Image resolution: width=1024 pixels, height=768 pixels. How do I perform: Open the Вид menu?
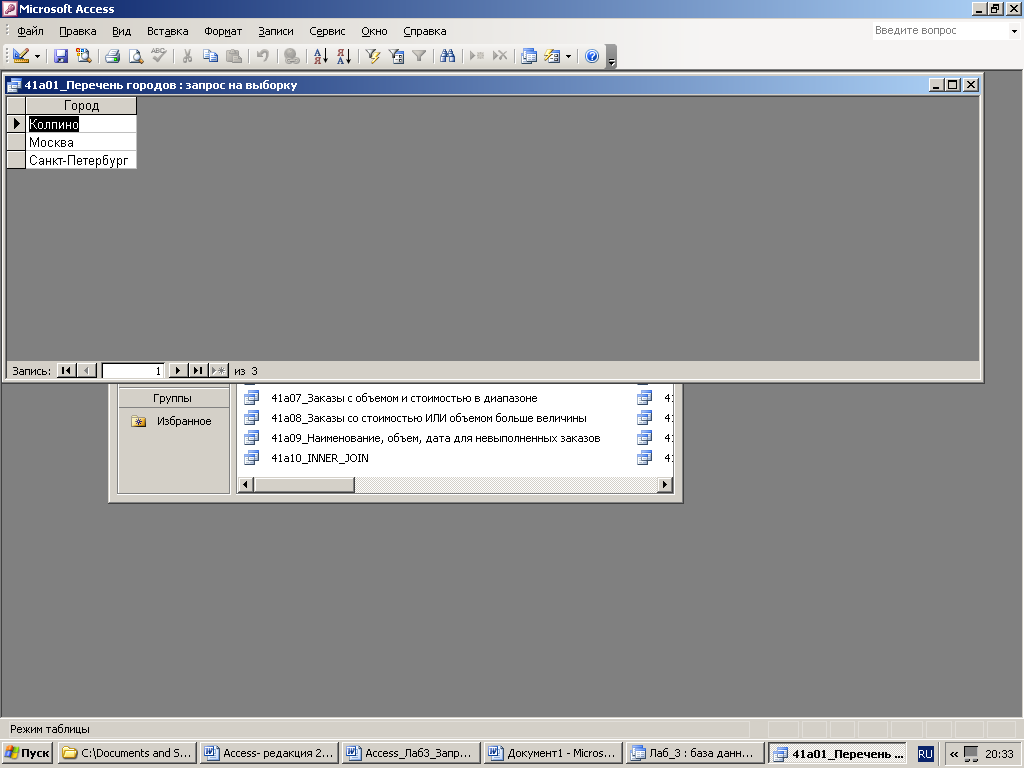pyautogui.click(x=121, y=31)
